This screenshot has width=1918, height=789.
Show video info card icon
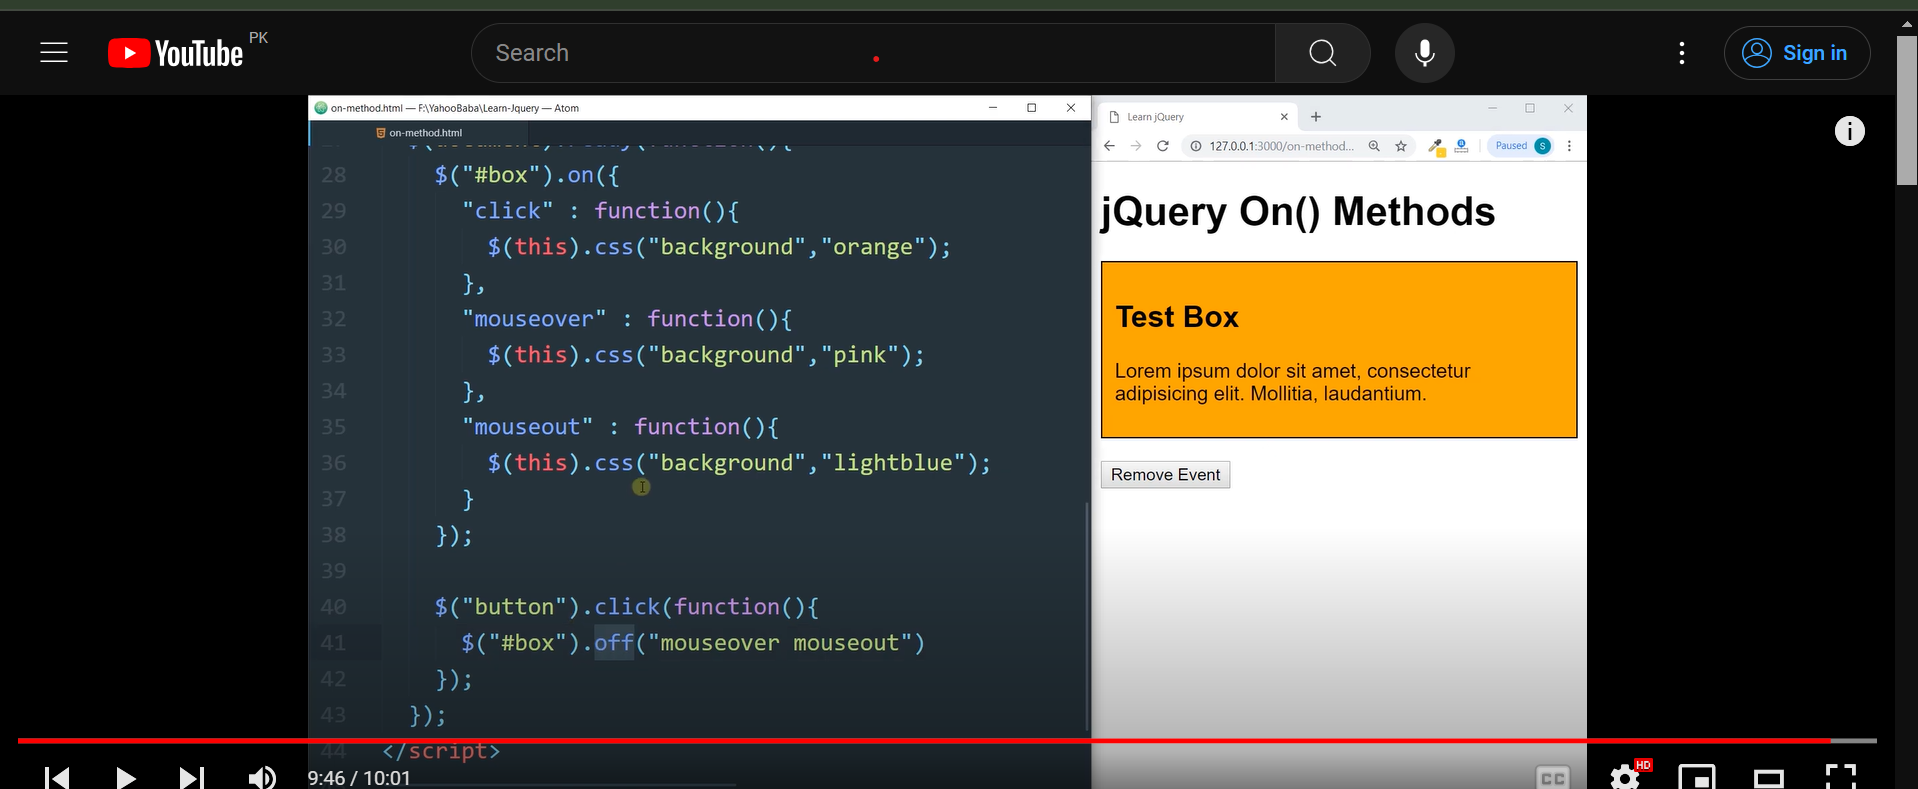point(1849,131)
